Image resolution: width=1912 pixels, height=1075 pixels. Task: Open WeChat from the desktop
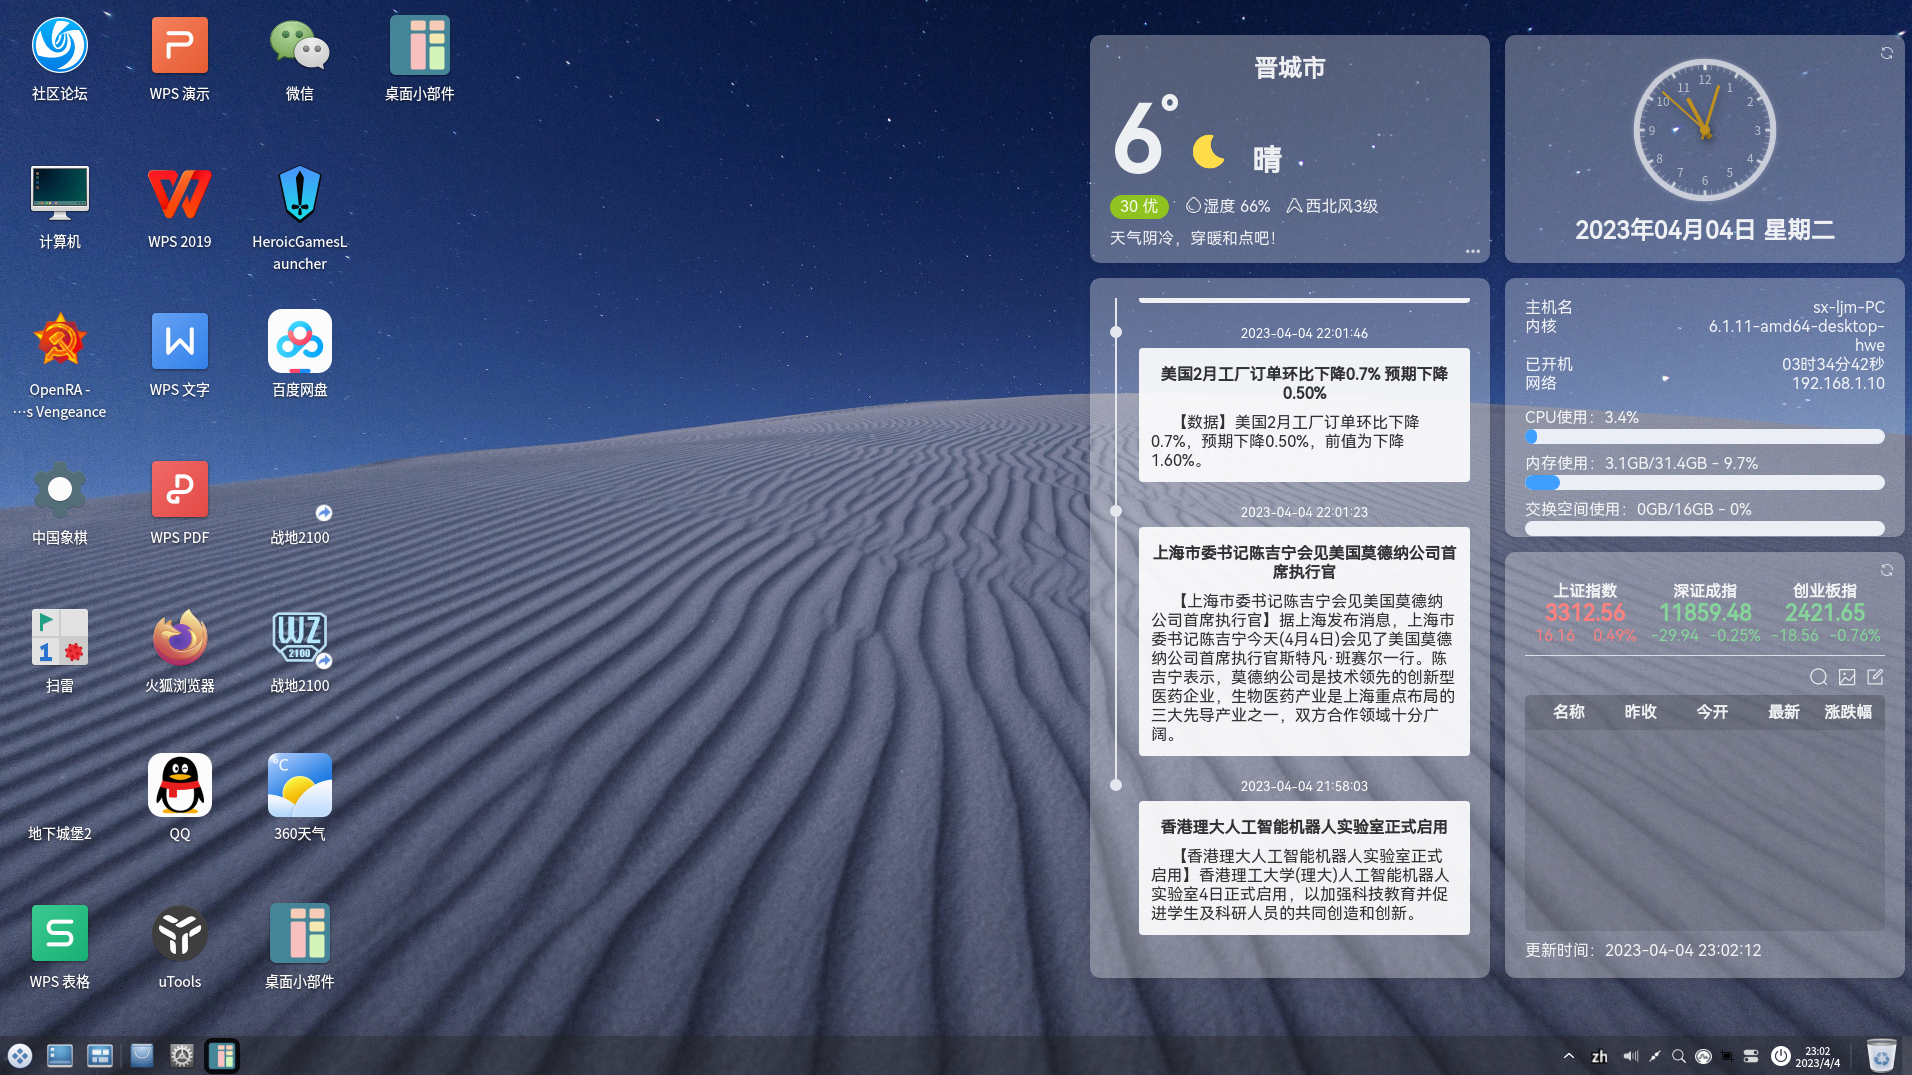298,45
